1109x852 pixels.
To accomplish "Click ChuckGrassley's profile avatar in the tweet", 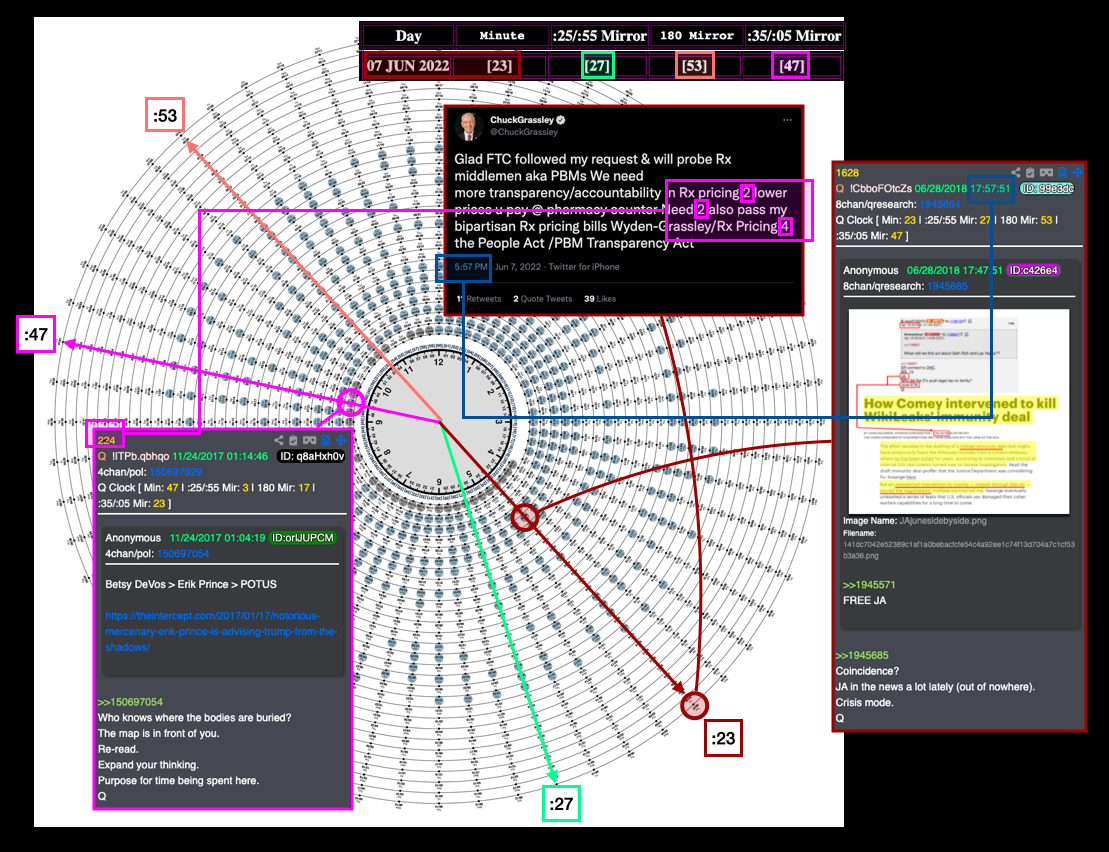I will (x=468, y=126).
